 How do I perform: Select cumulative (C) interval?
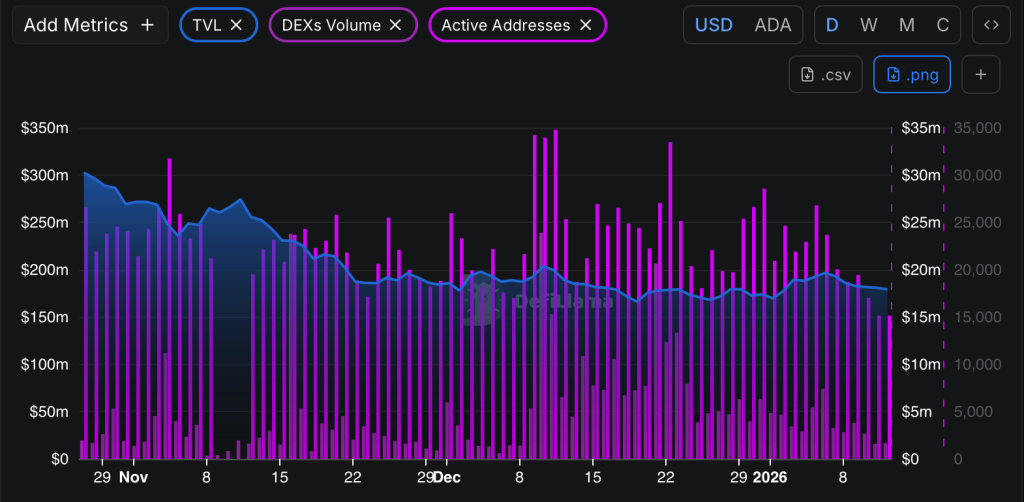point(942,25)
